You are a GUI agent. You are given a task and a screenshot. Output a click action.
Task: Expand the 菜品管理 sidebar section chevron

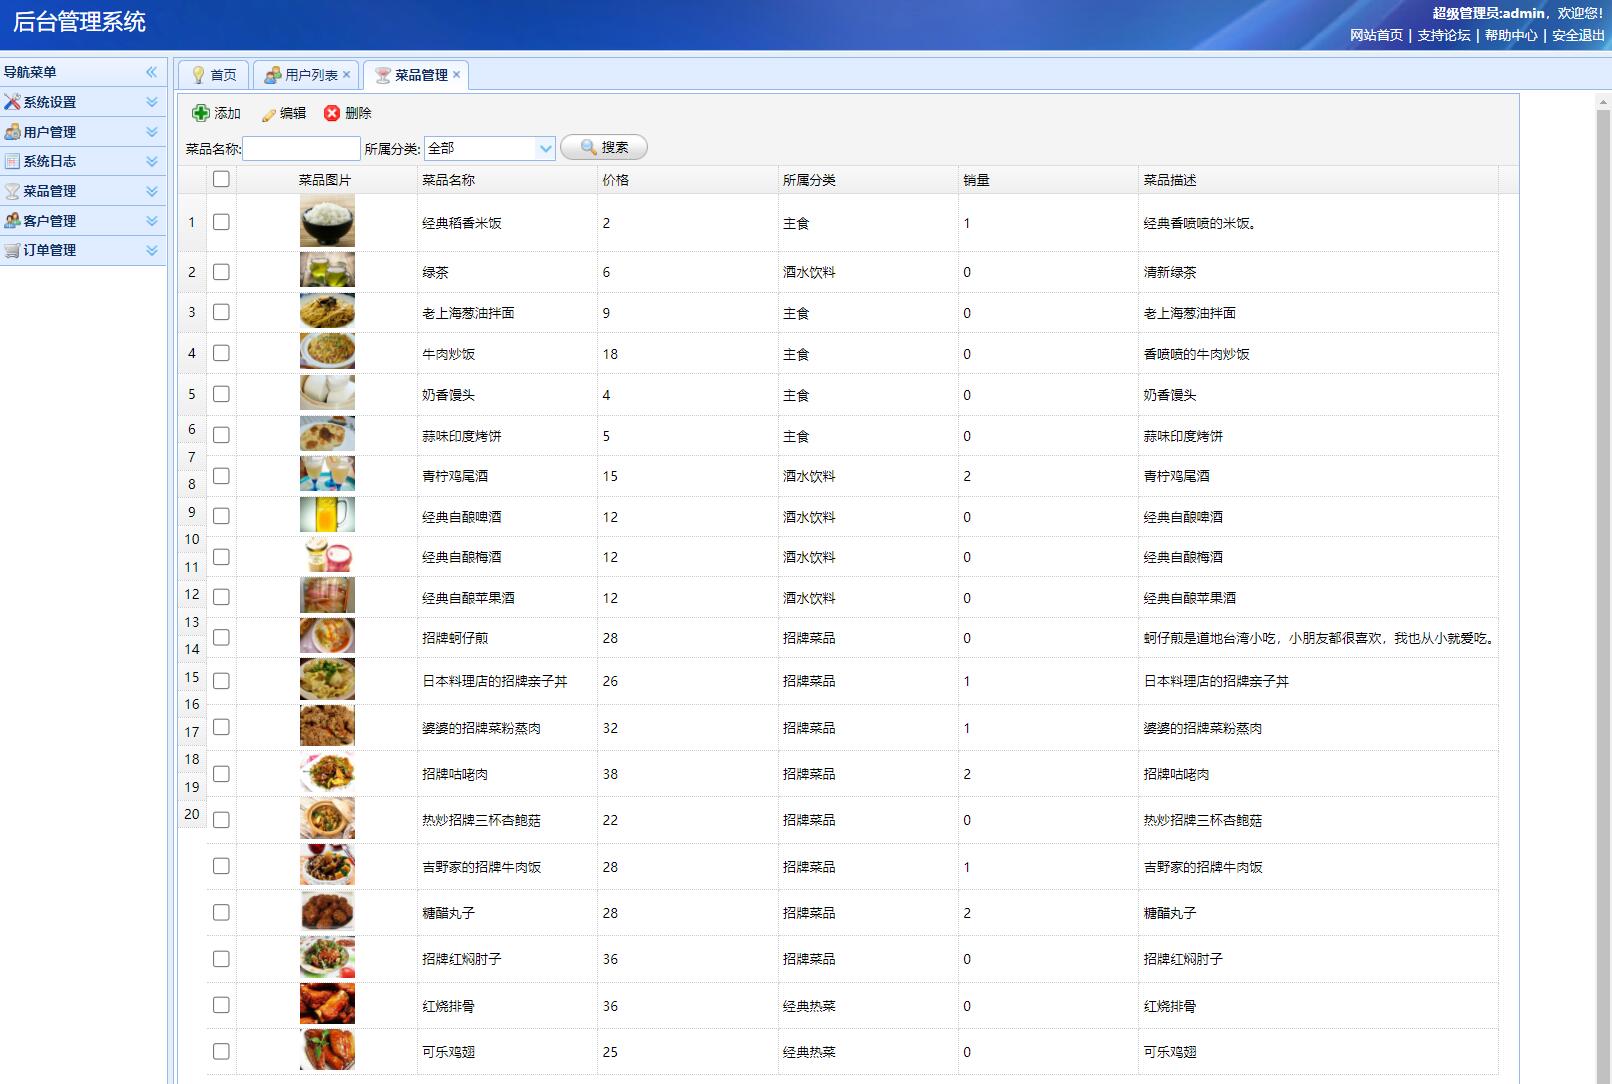pyautogui.click(x=152, y=190)
